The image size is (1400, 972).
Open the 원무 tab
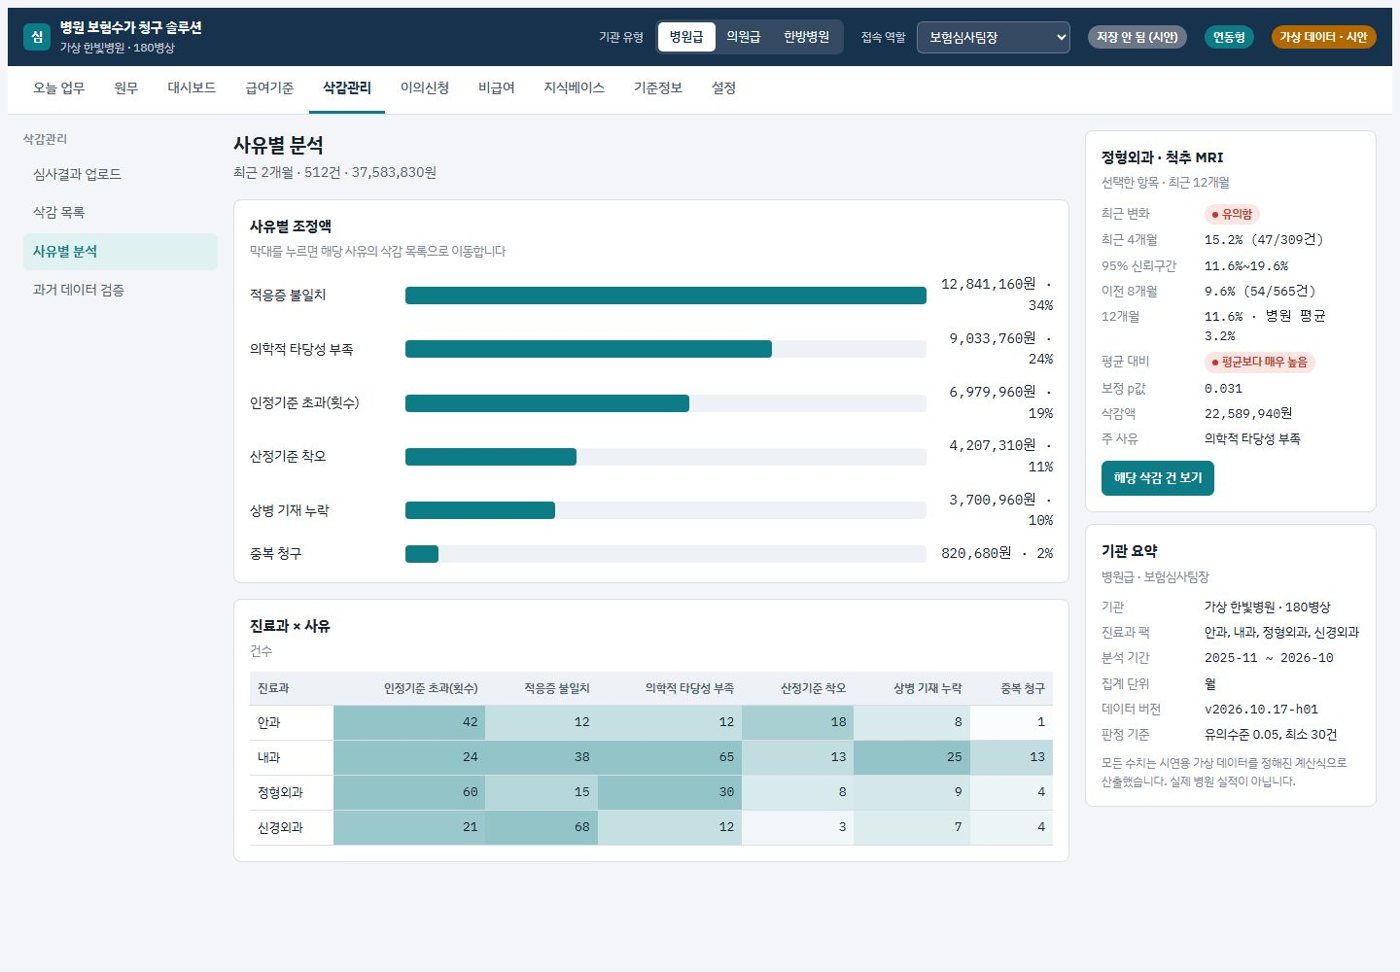tap(126, 88)
